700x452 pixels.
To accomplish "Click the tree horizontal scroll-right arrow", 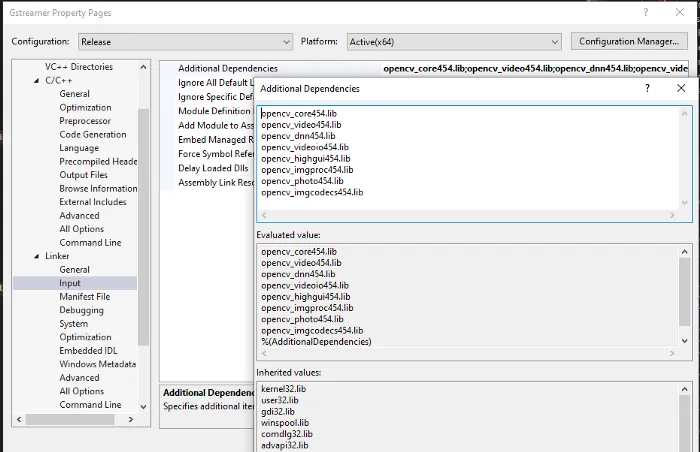I will (x=131, y=419).
